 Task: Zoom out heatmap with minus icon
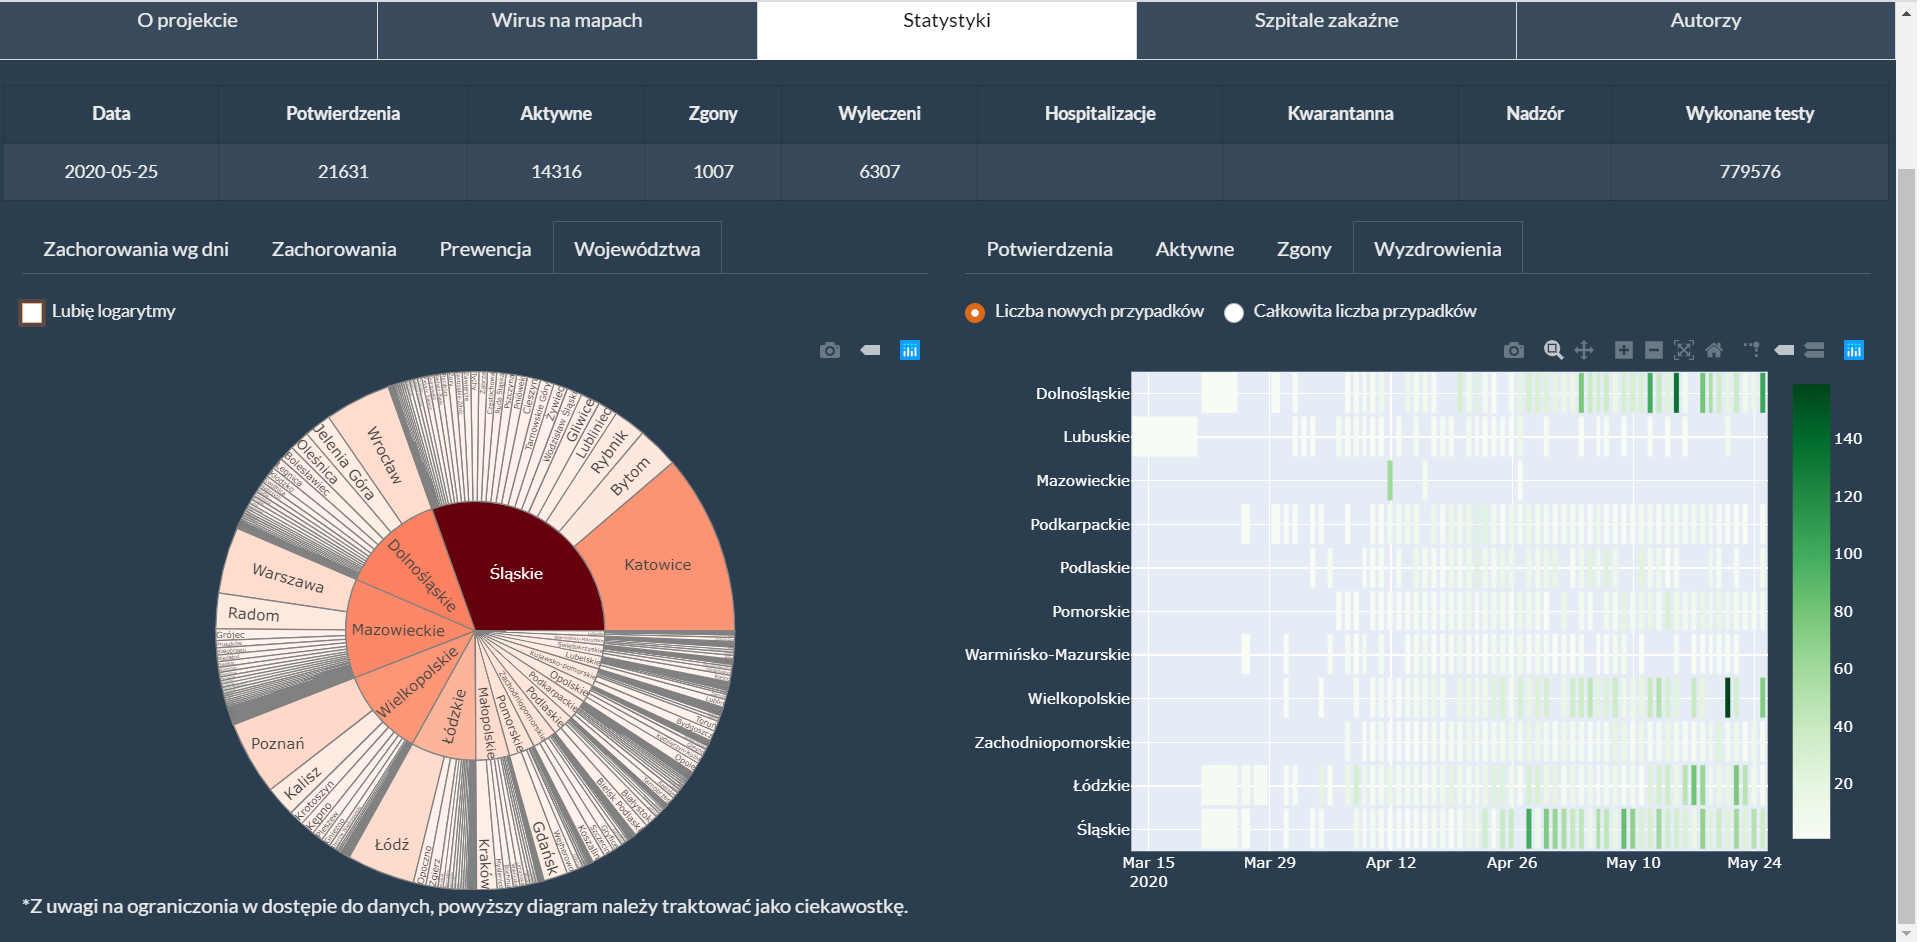click(1654, 350)
